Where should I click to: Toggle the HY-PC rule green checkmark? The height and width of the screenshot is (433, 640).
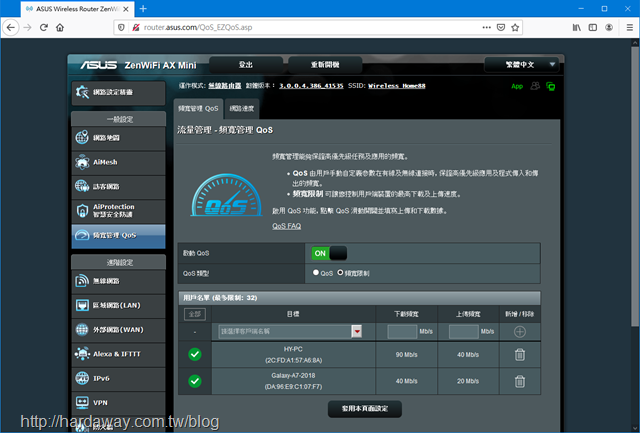point(195,354)
